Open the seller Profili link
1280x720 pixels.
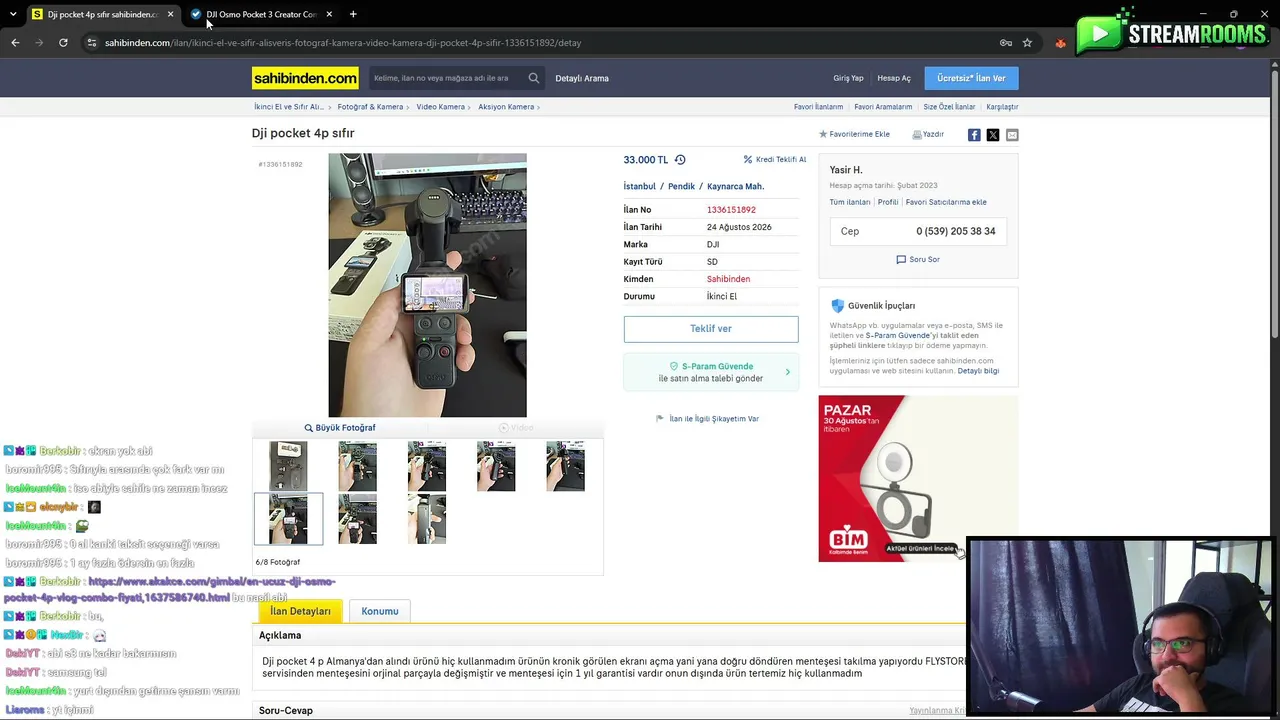[x=888, y=202]
